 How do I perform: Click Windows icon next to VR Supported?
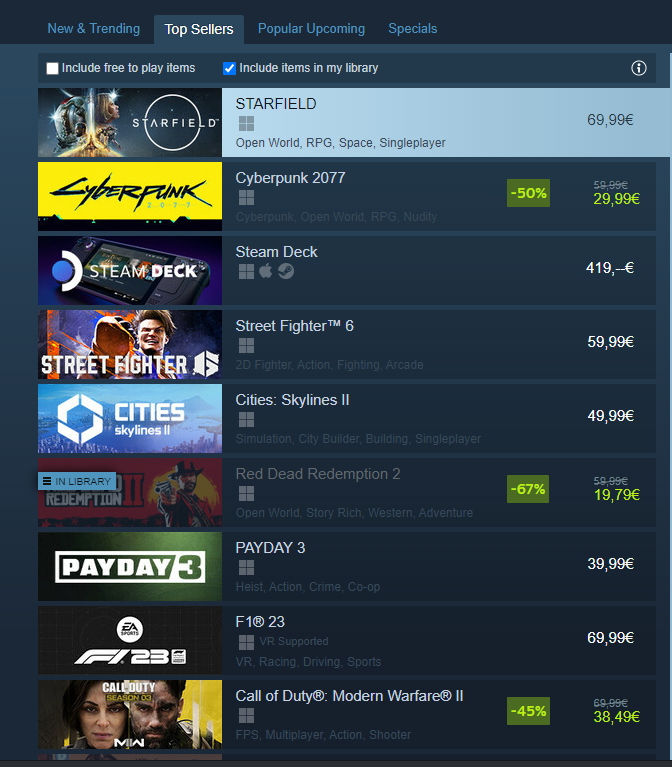pyautogui.click(x=246, y=642)
